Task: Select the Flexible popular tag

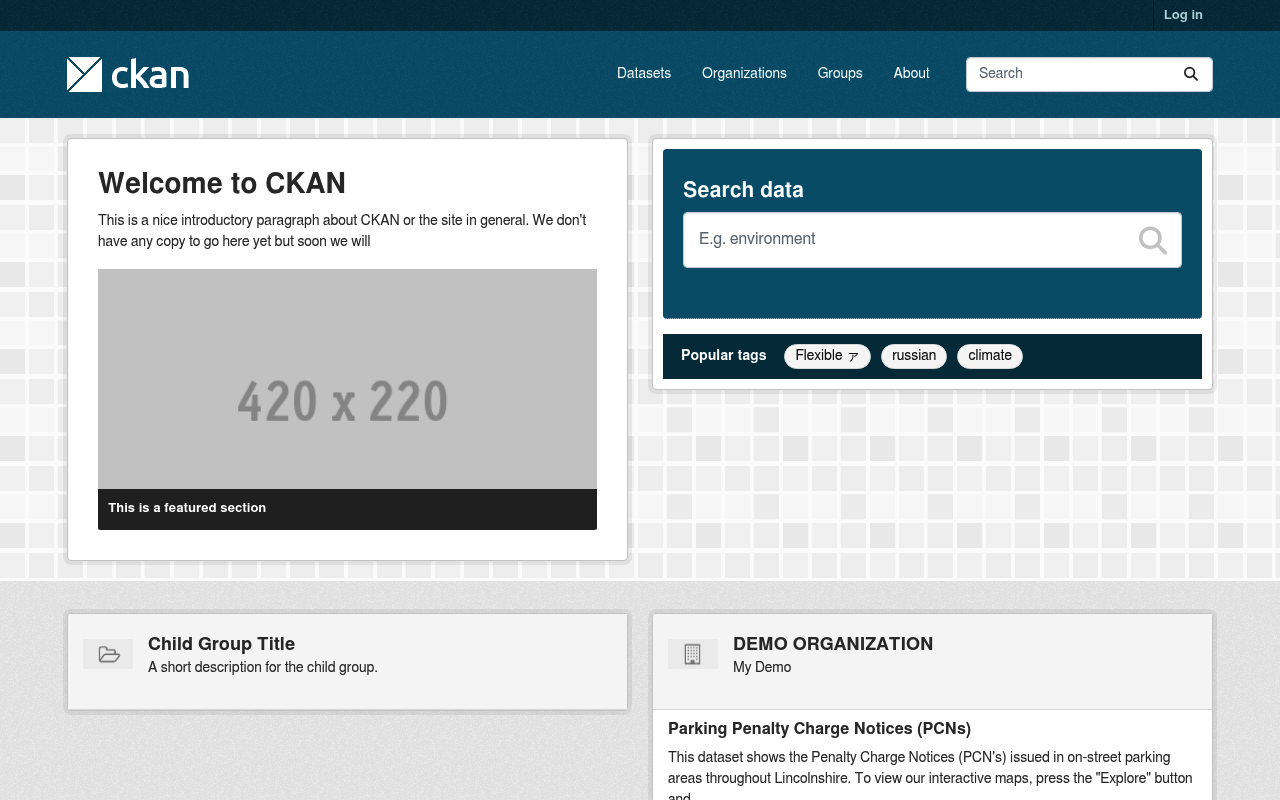Action: coord(827,356)
